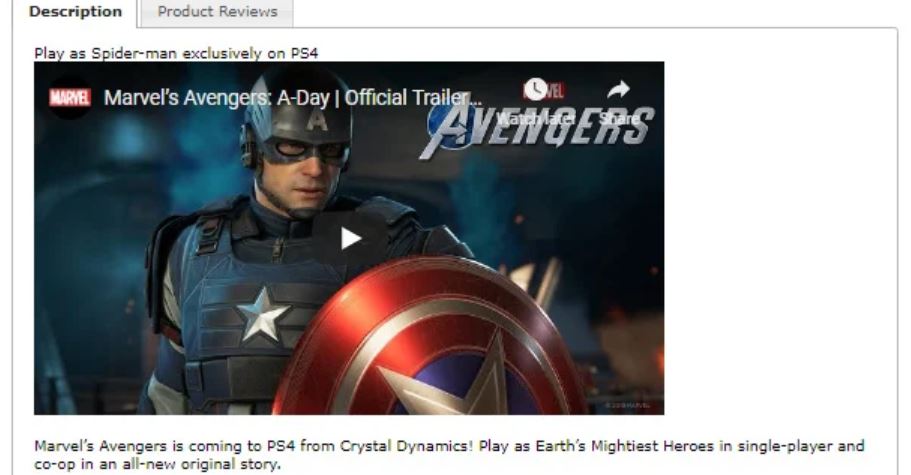This screenshot has height=475, width=911.
Task: Click the "A" emblem on the helmet
Action: pyautogui.click(x=317, y=121)
